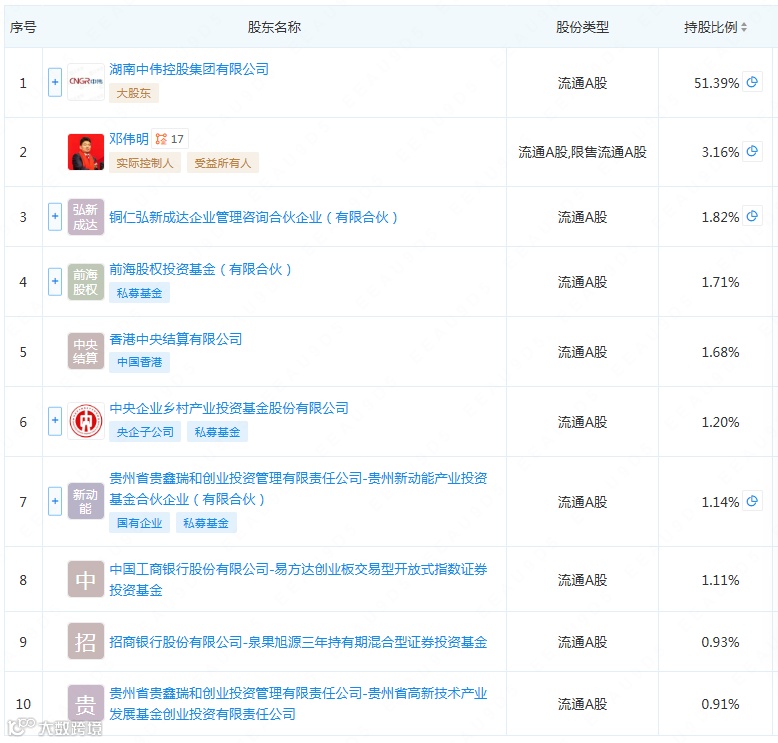Click the 1.11% value
Viewport: 778px width, 743px height.
coord(720,580)
